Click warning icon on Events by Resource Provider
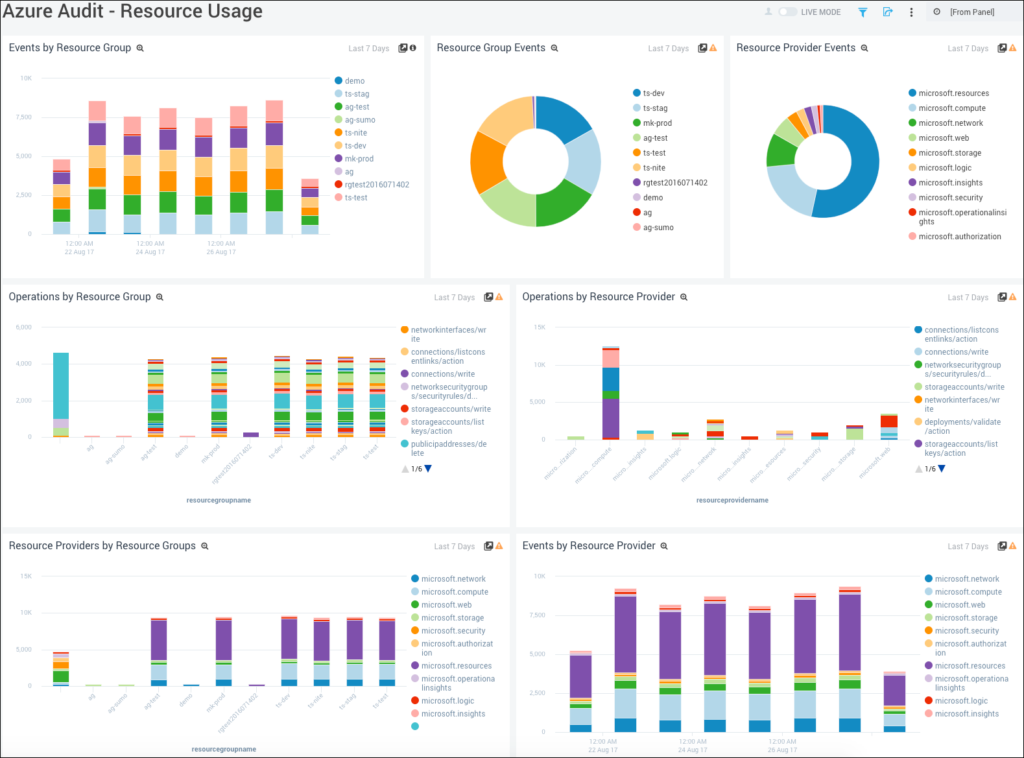Image resolution: width=1024 pixels, height=758 pixels. [1013, 546]
